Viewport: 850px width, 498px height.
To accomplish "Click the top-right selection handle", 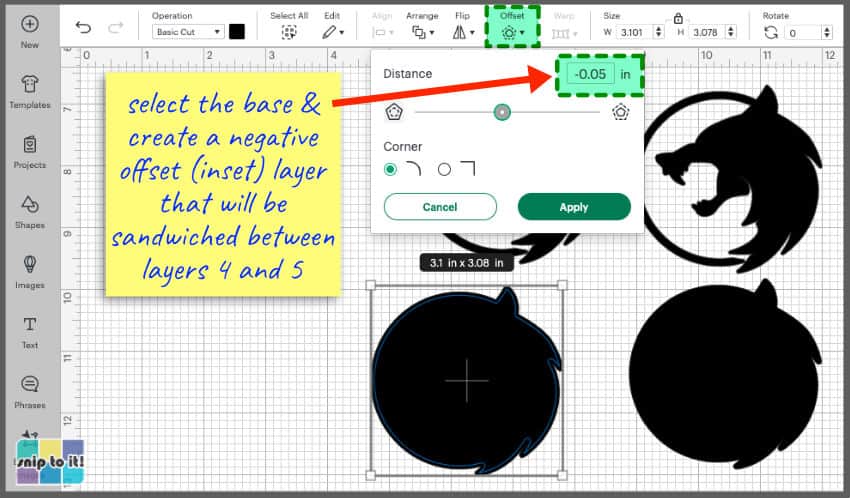I will point(563,285).
